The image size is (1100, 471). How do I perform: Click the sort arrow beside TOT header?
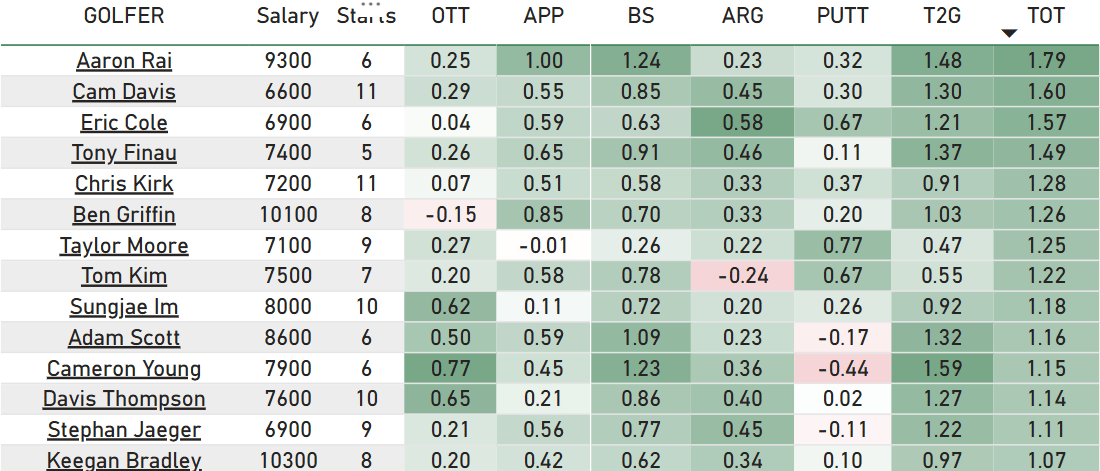coord(1010,33)
